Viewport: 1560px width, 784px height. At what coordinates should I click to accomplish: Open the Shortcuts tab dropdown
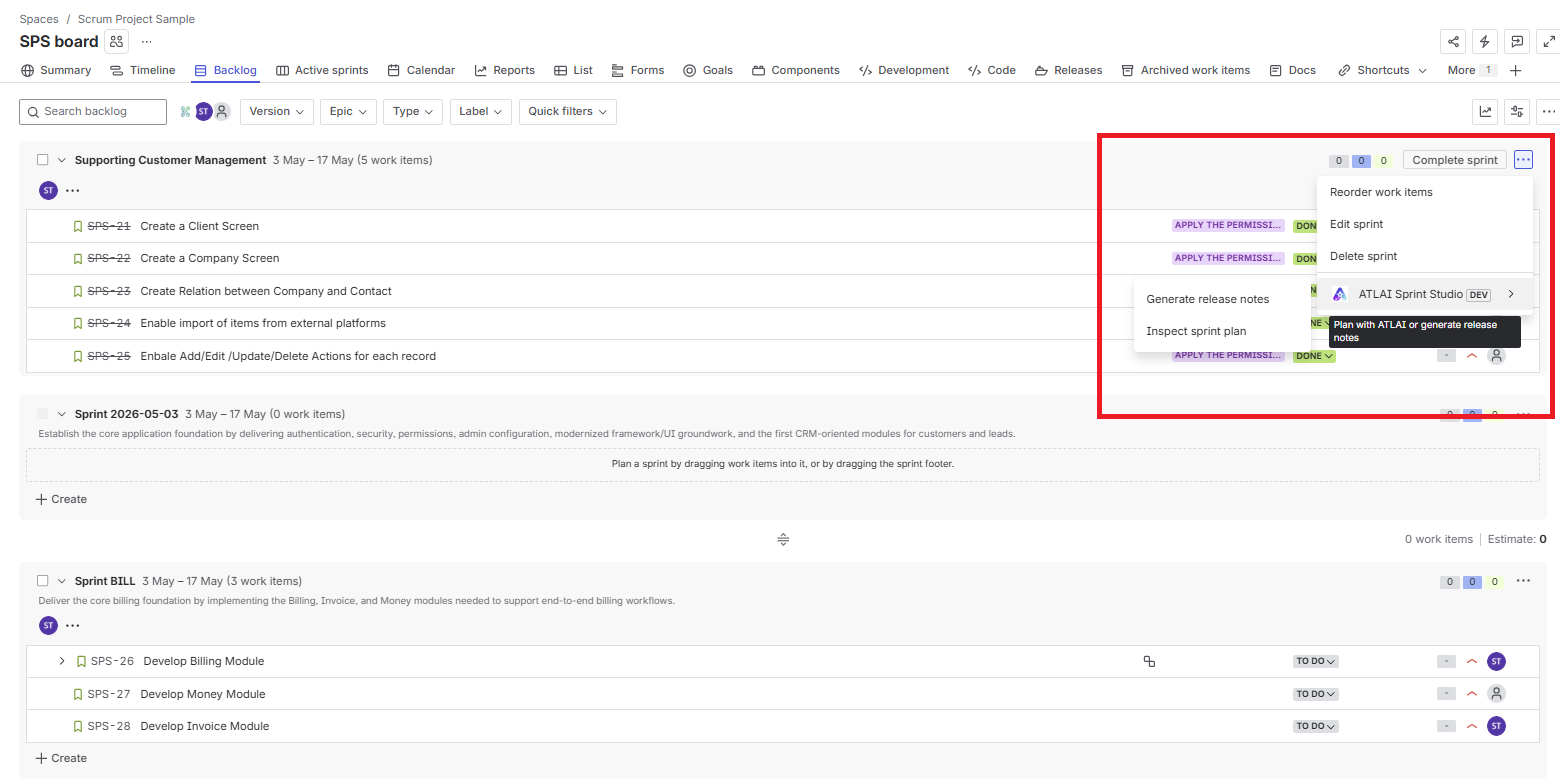pos(1383,70)
